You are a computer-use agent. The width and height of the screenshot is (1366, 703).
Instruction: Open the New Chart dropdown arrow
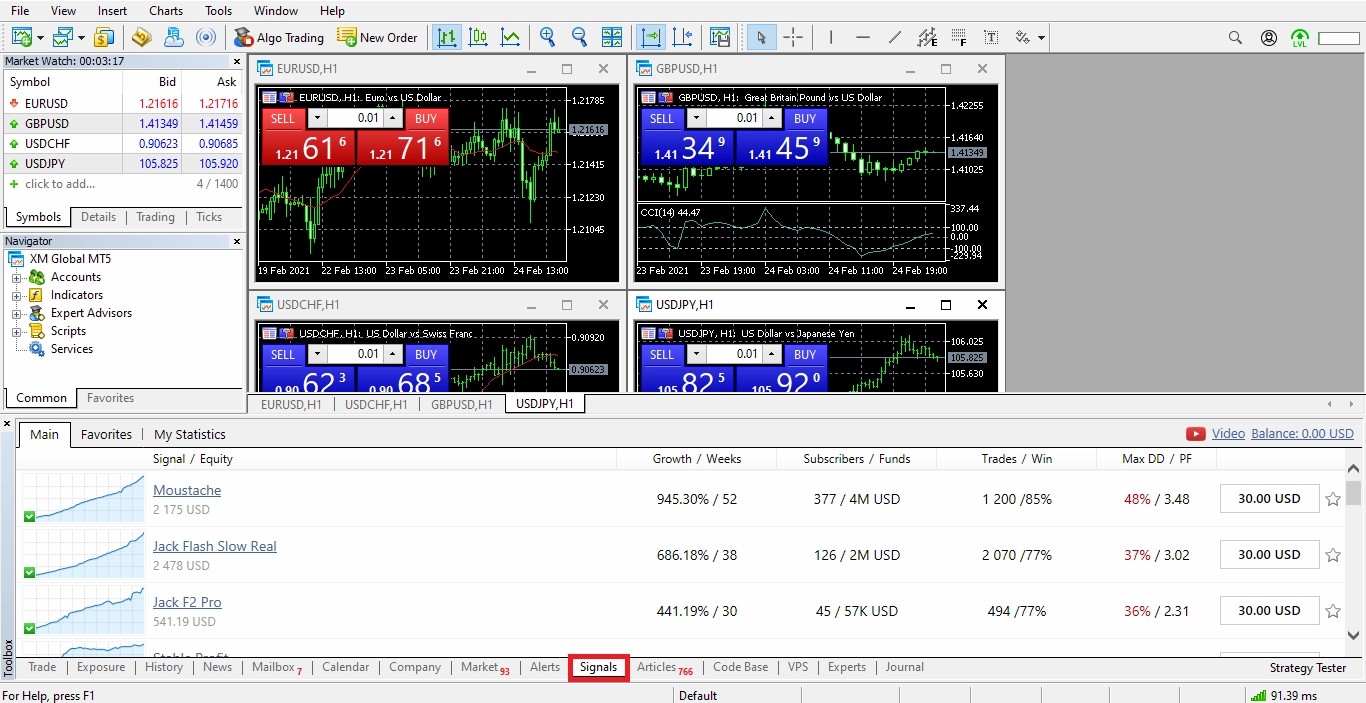40,38
